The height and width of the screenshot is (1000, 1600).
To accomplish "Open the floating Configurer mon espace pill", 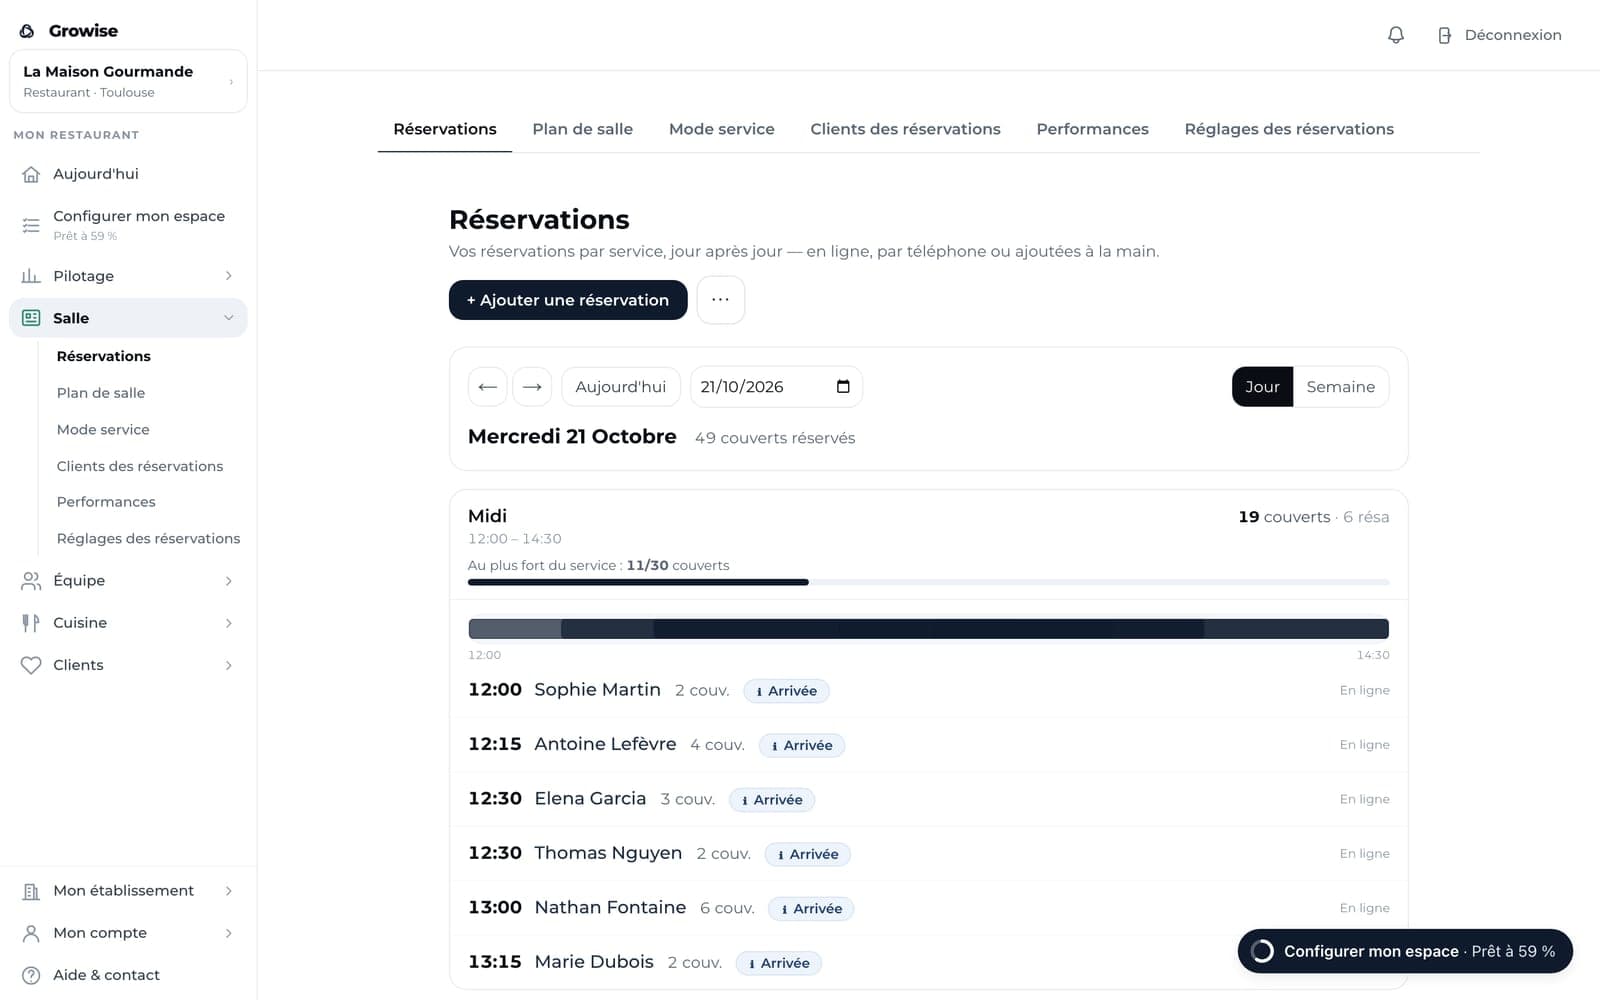I will click(x=1405, y=951).
